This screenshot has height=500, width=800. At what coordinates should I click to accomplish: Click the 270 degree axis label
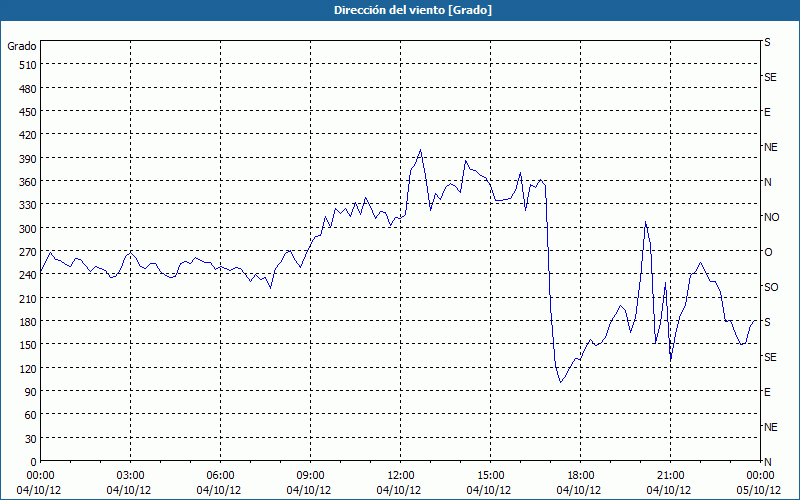click(x=29, y=252)
